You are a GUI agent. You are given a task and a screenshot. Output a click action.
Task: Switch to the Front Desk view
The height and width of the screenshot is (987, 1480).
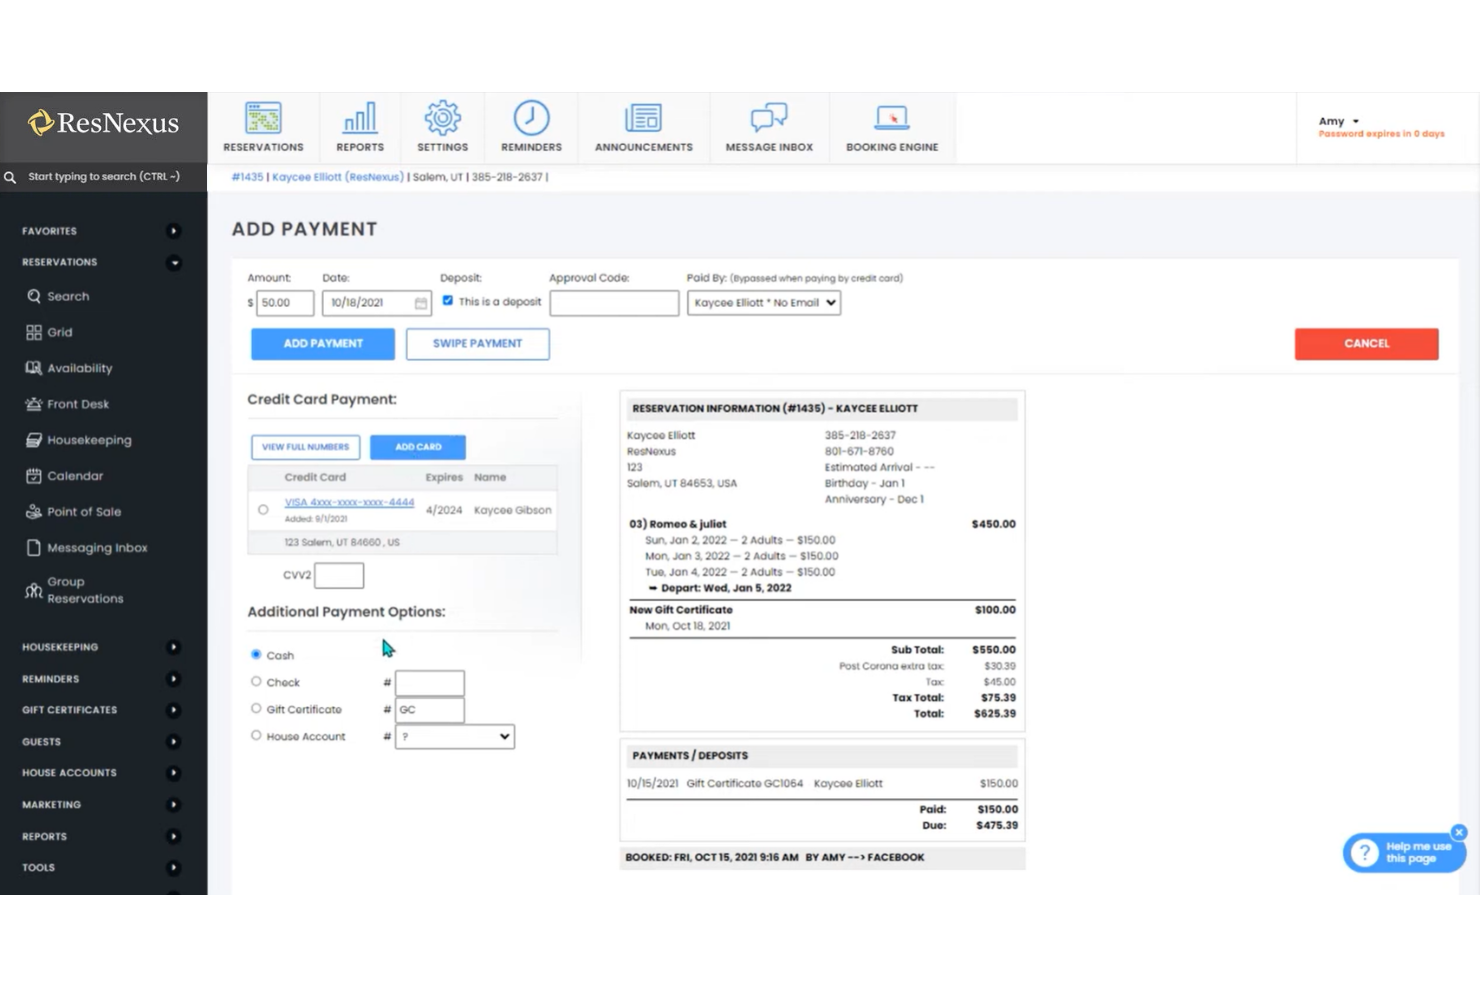pos(77,403)
